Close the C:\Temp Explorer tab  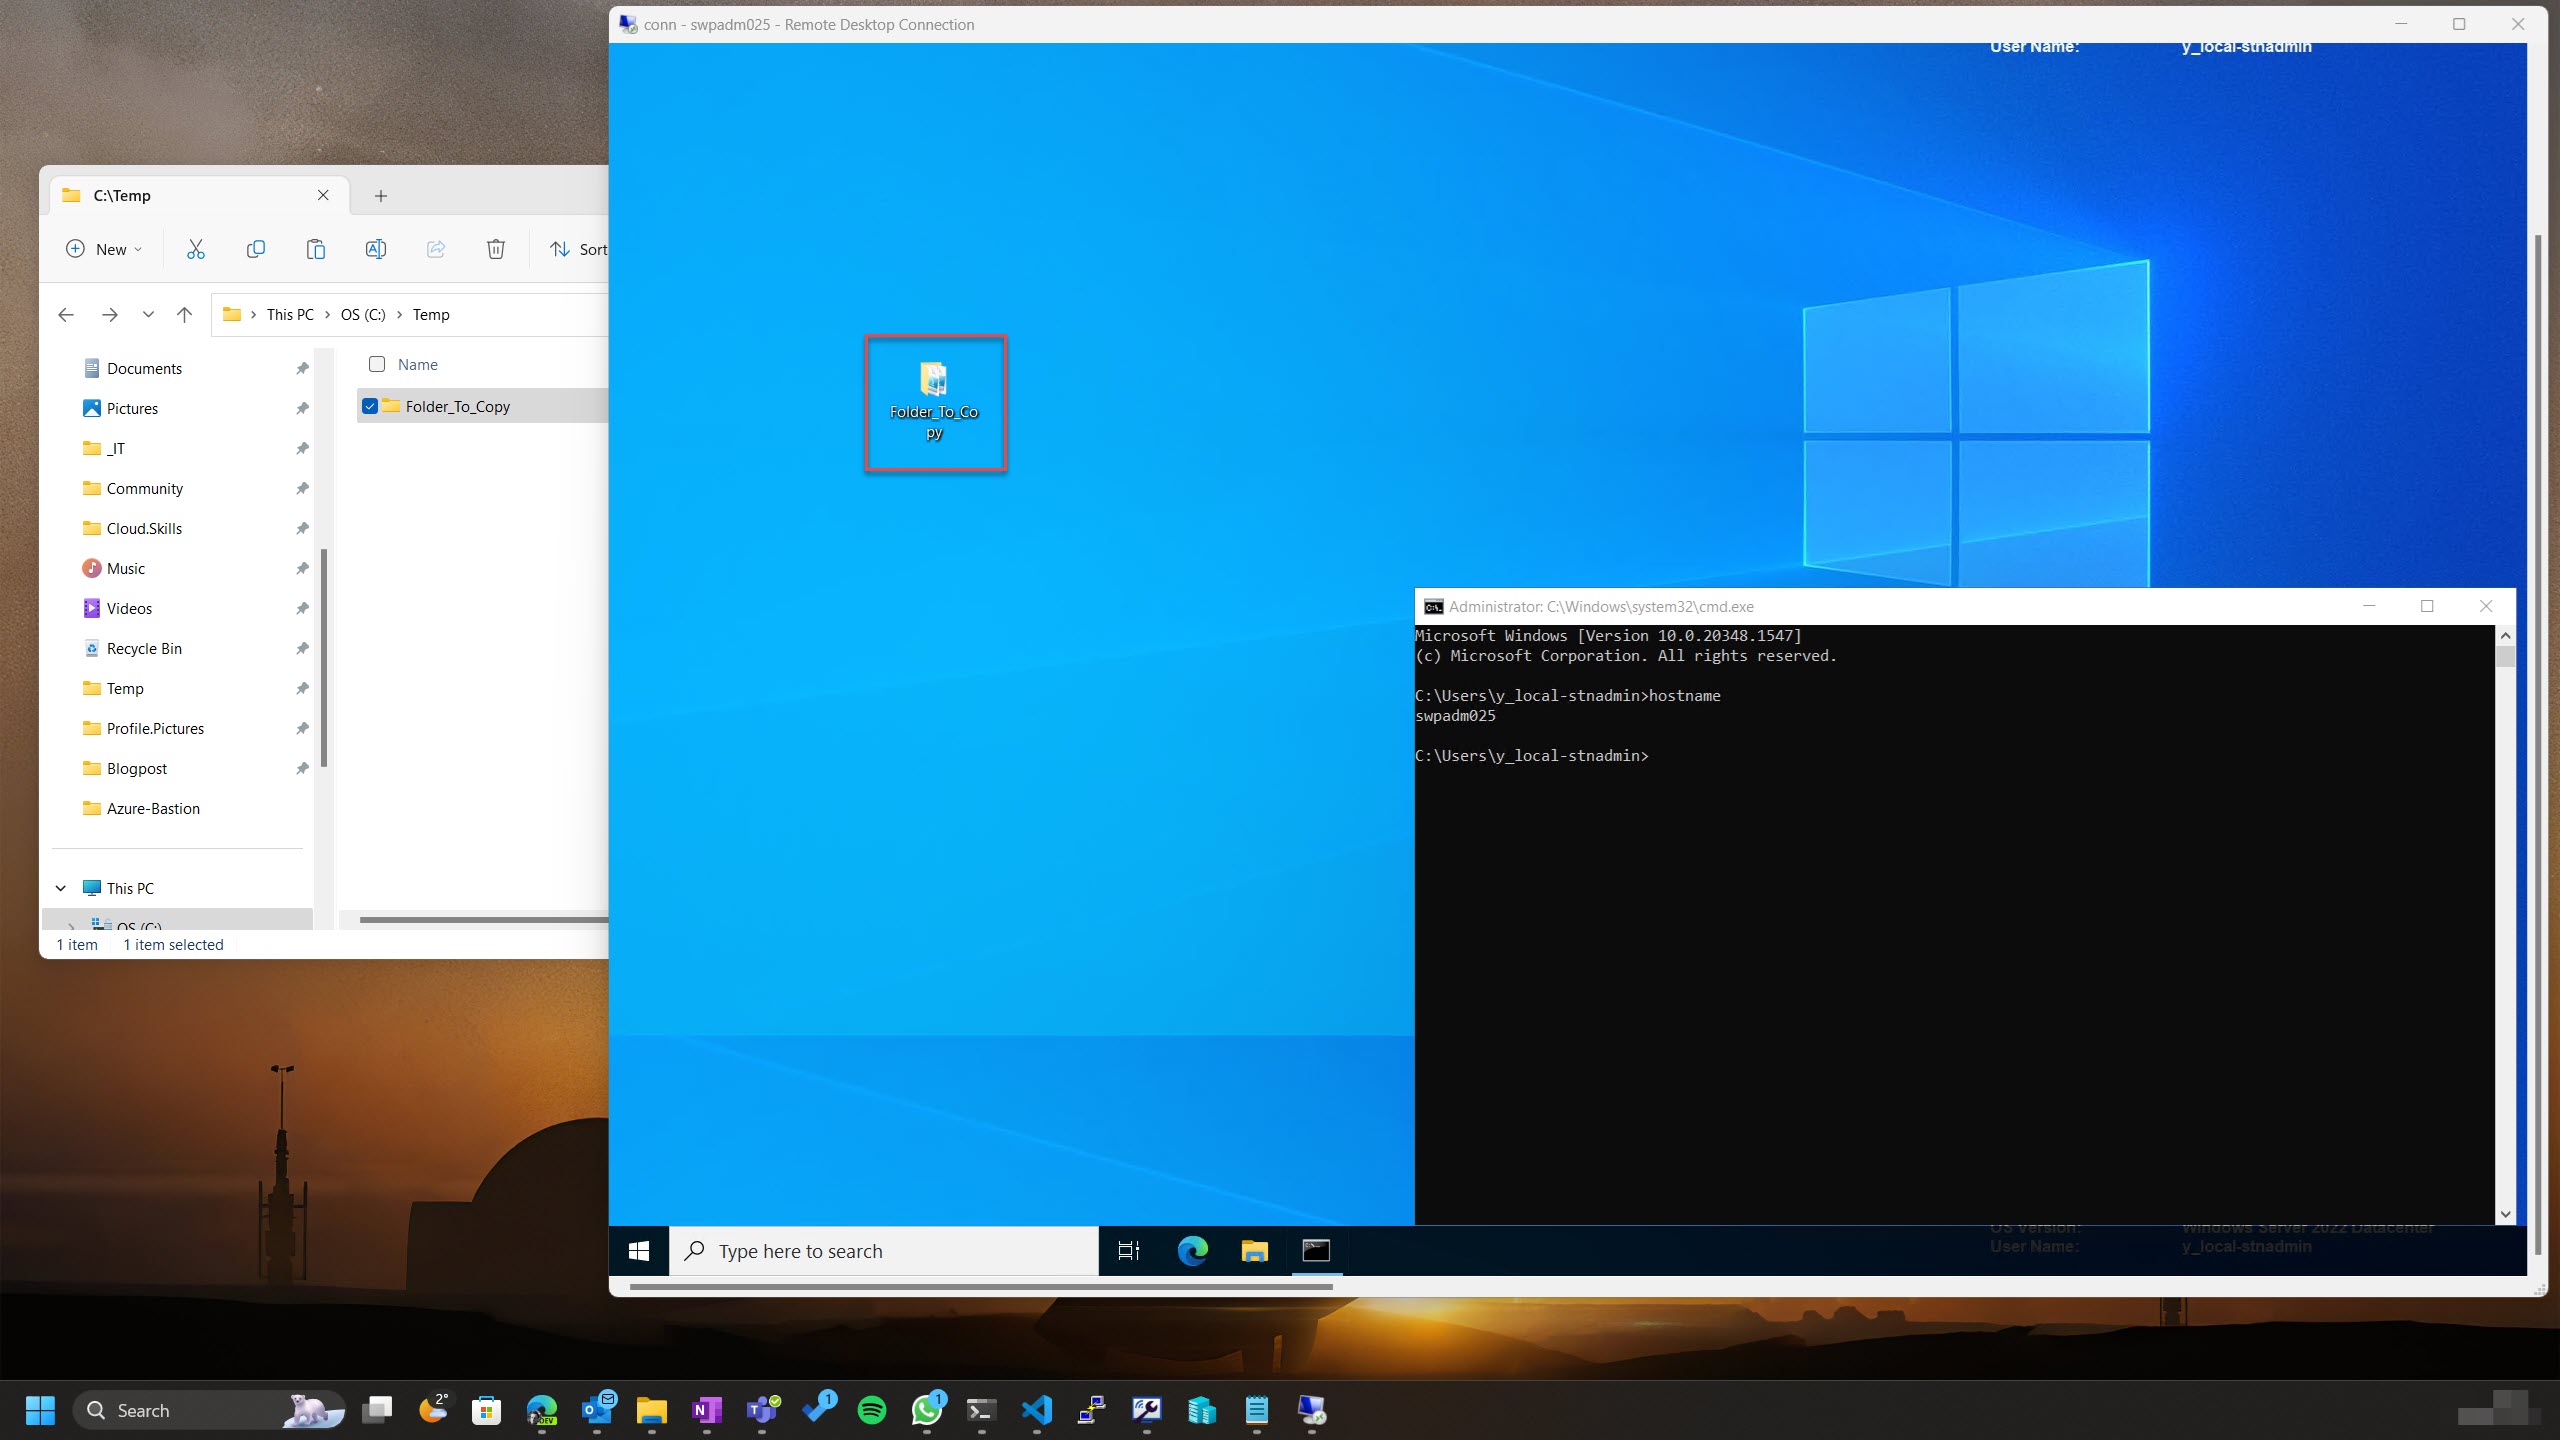pos(323,195)
